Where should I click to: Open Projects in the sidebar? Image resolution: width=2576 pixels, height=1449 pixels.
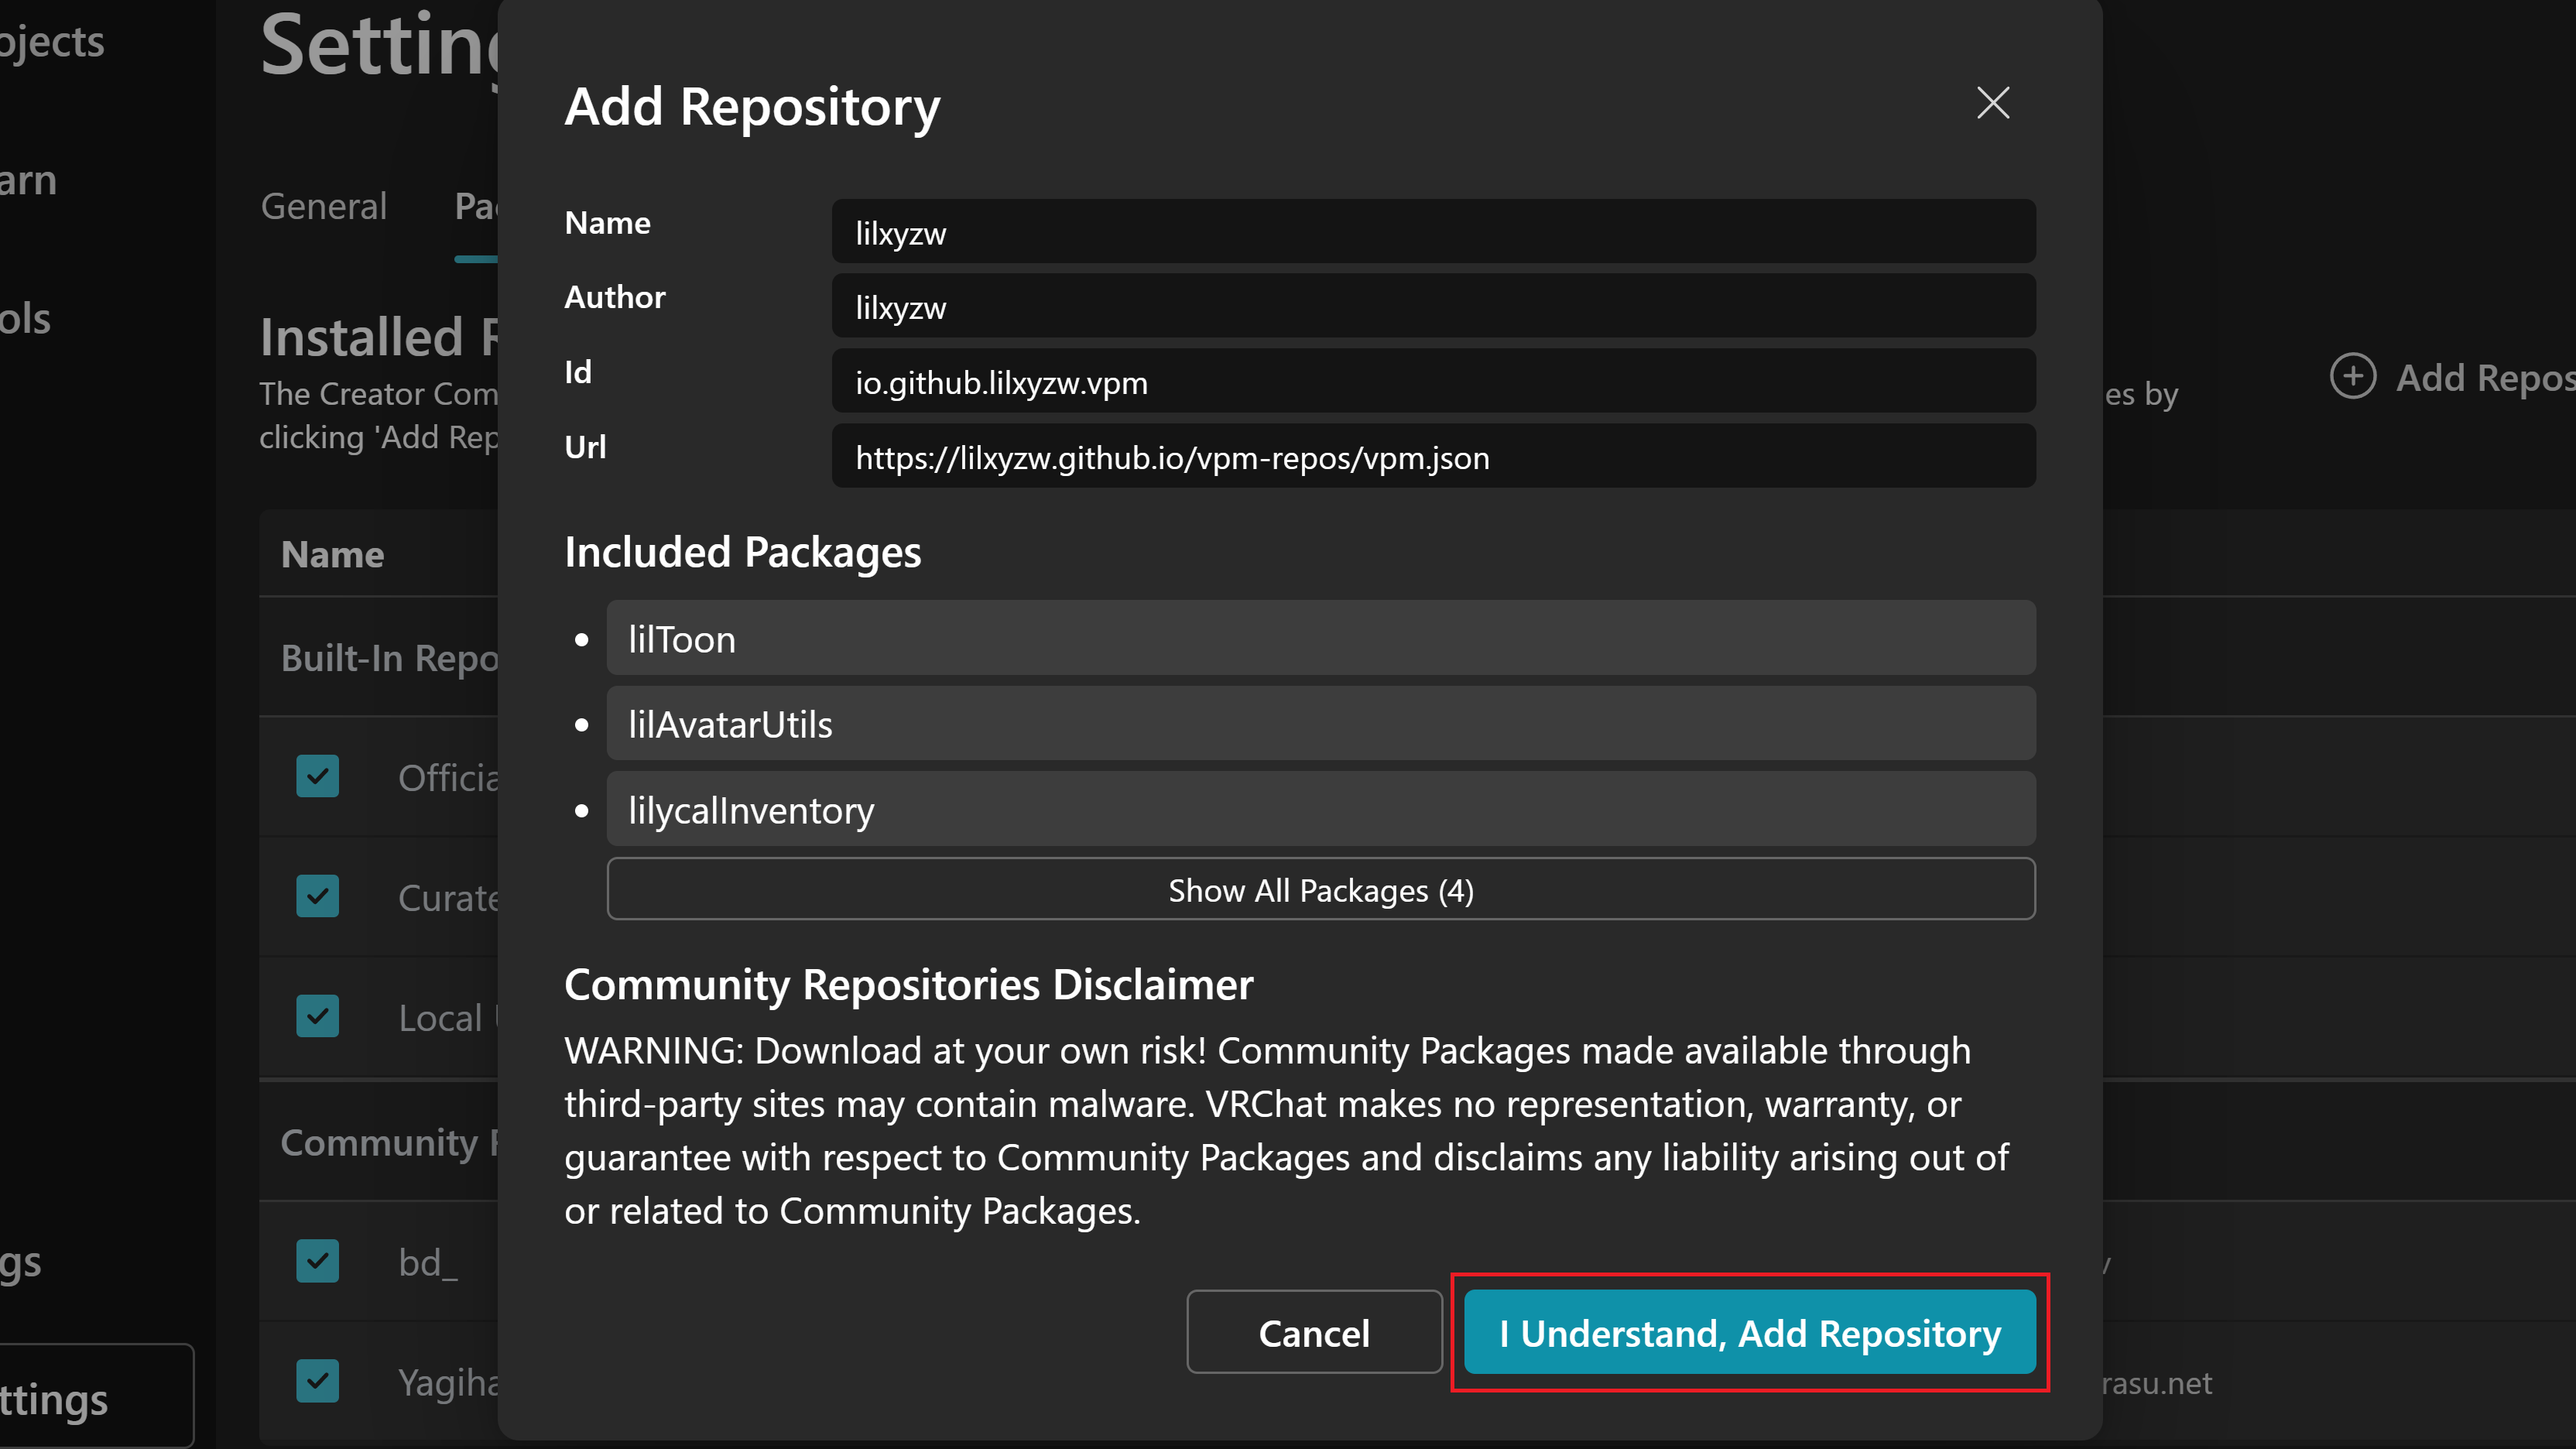pos(50,42)
